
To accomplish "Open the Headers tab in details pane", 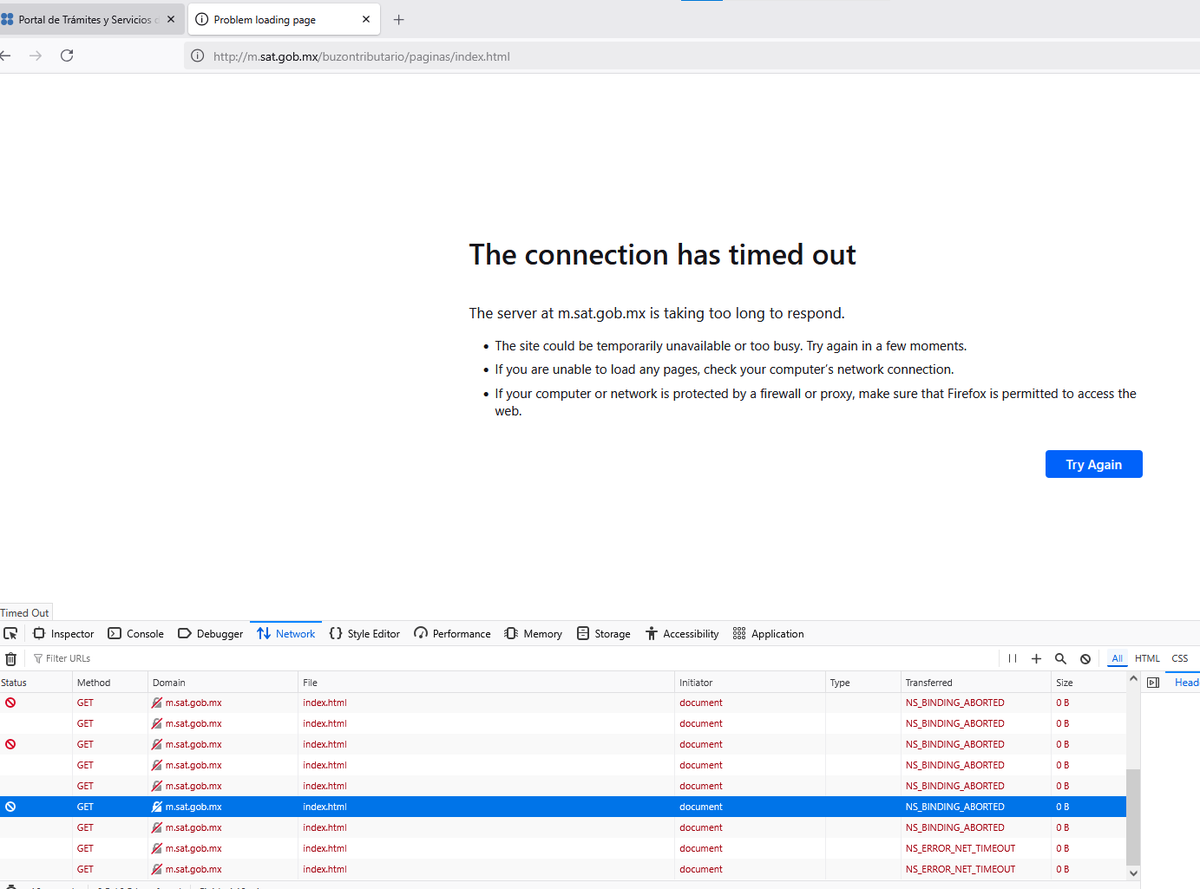I will pos(1186,683).
